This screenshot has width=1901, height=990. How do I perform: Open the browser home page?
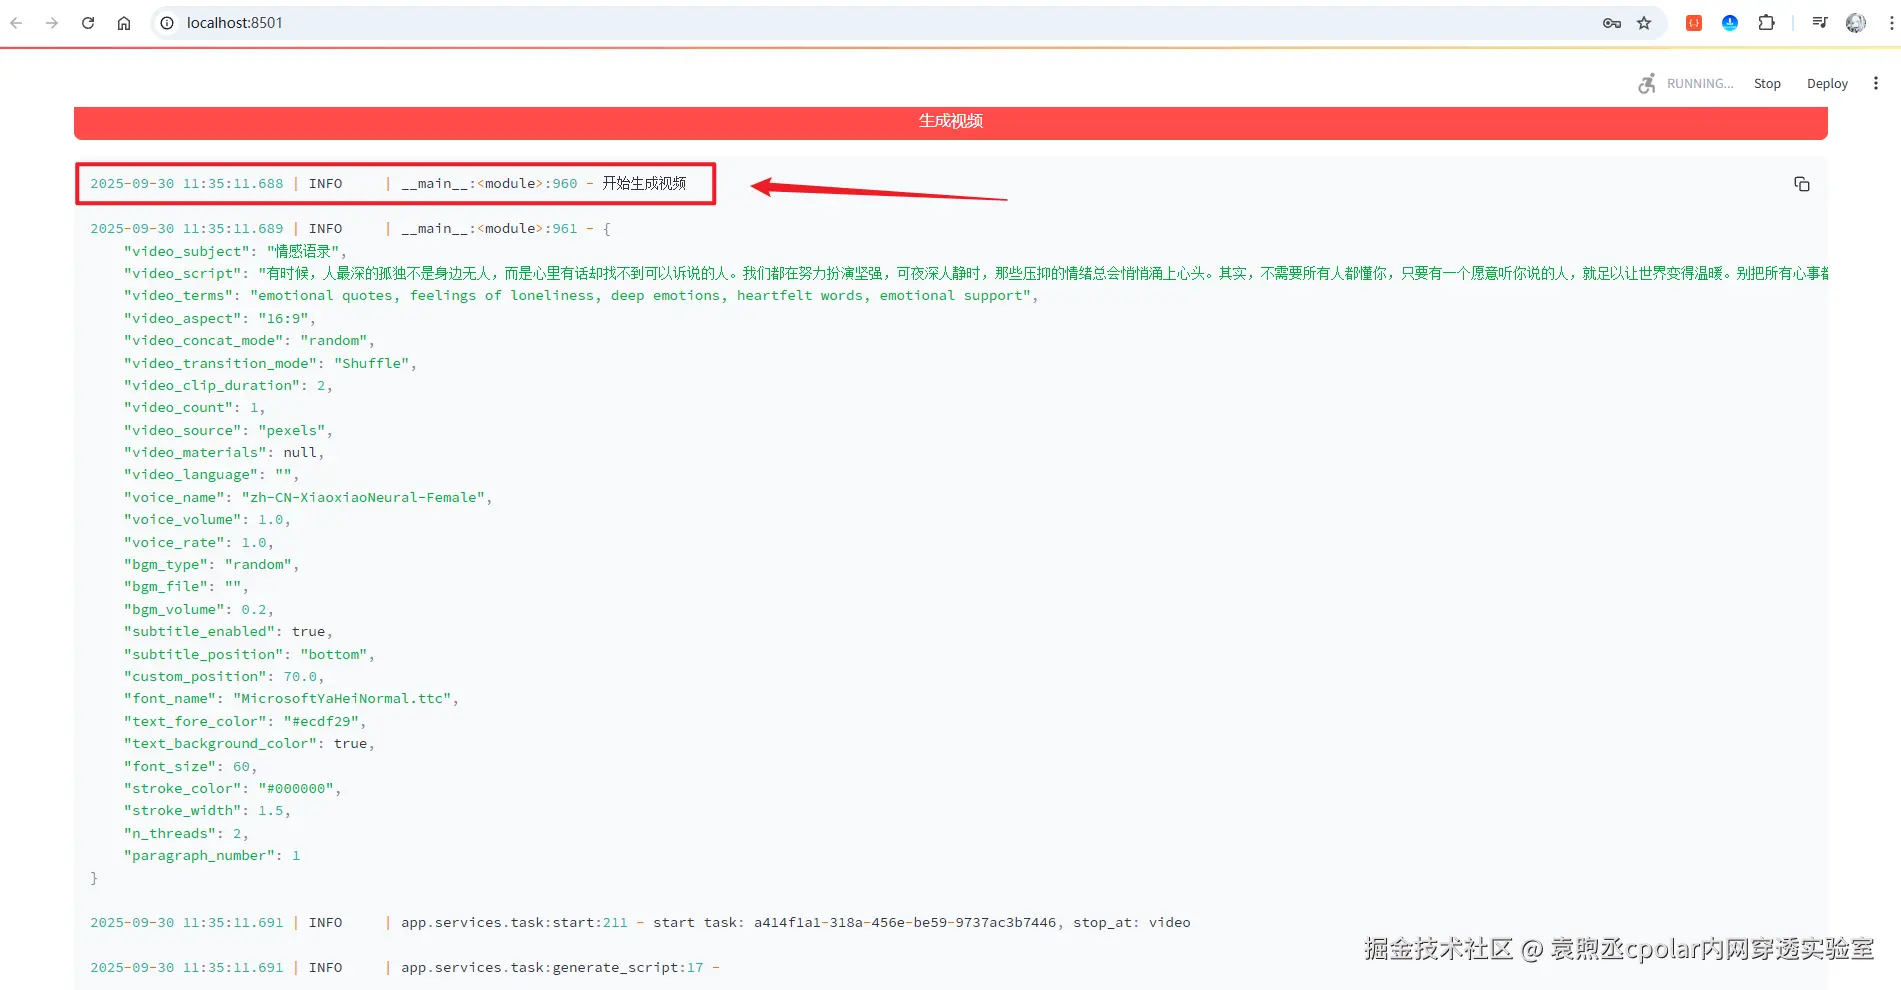pos(124,23)
